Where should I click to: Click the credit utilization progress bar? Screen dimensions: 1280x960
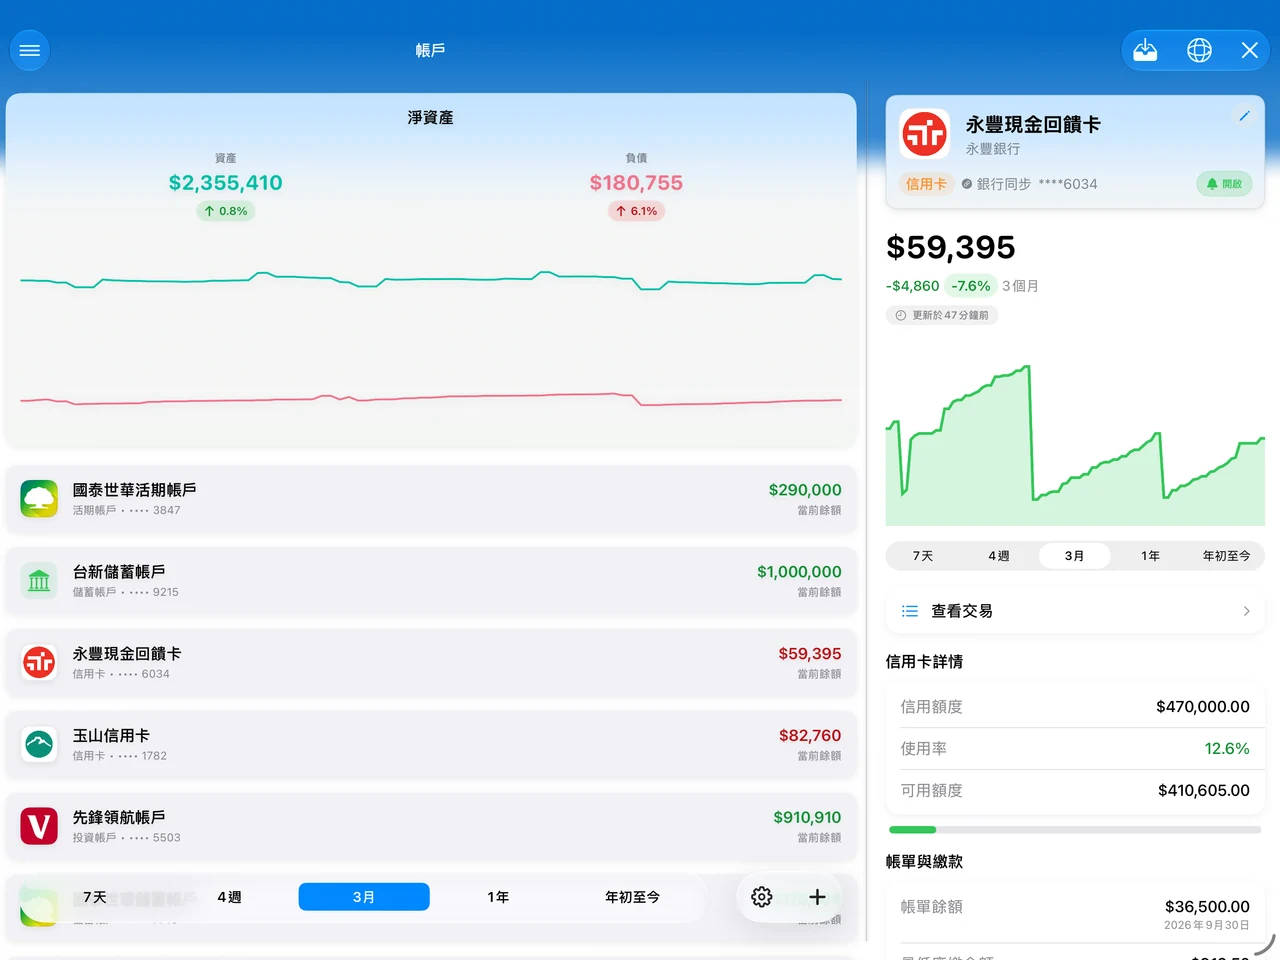[x=1075, y=830]
